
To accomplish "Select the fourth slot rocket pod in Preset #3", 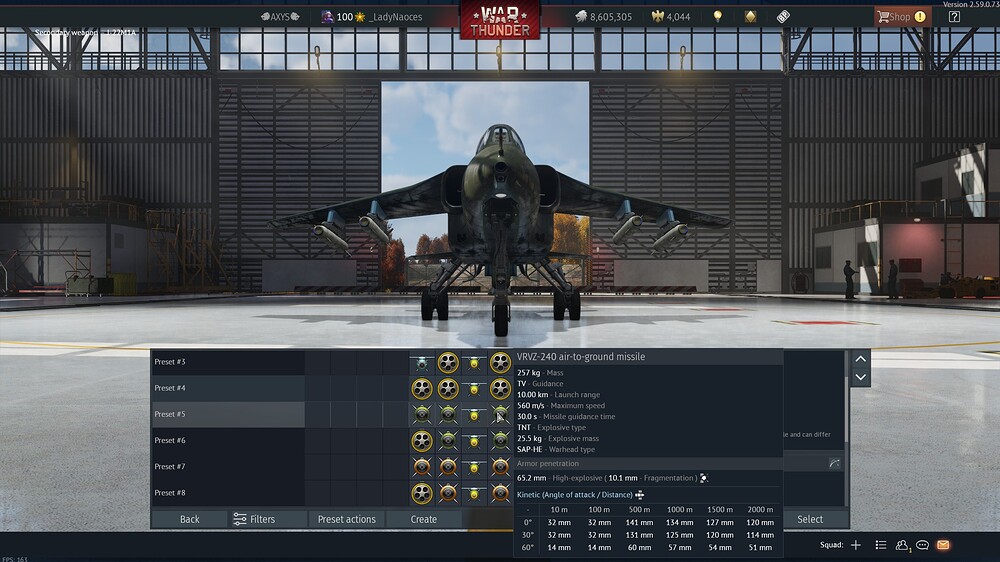I will tap(500, 362).
